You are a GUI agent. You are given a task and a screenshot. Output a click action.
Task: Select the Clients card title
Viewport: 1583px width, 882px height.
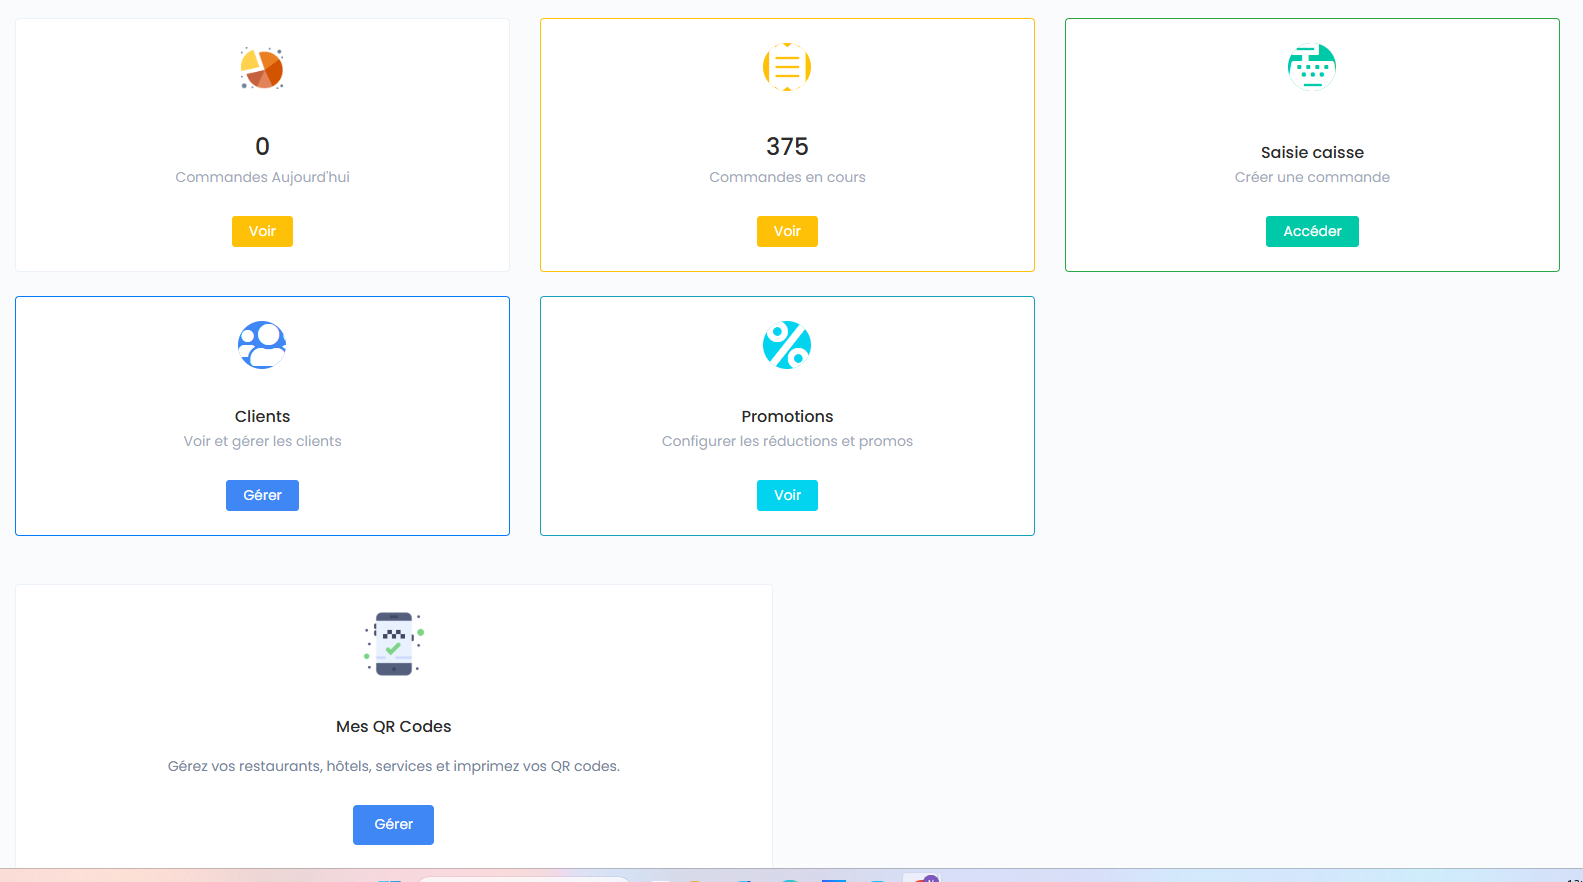[262, 417]
